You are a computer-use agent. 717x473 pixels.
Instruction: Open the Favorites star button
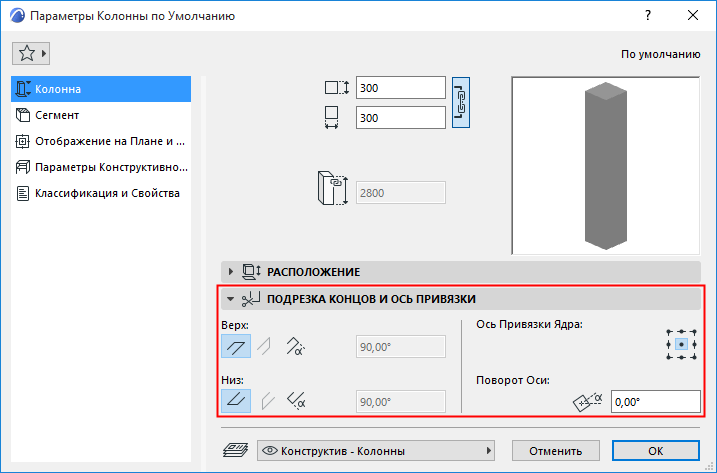31,54
